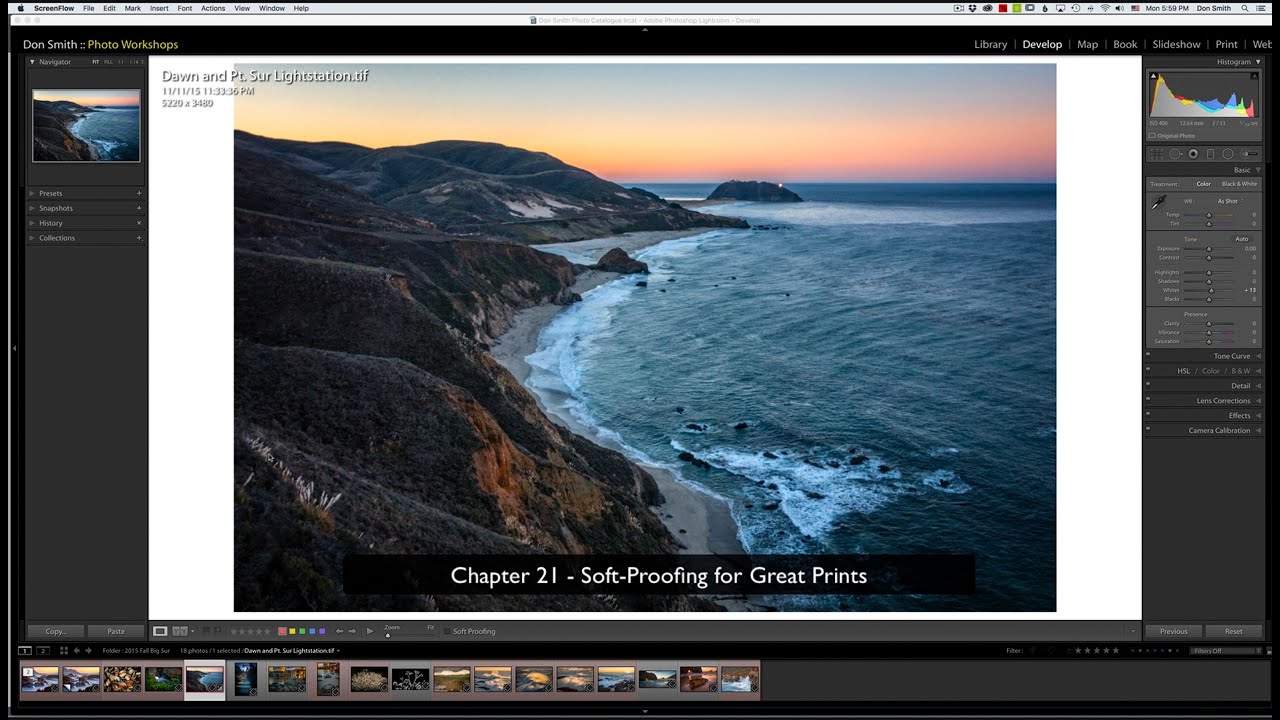The image size is (1280, 720).
Task: Toggle Lens Corrections panel on/off switch
Action: tap(1148, 400)
